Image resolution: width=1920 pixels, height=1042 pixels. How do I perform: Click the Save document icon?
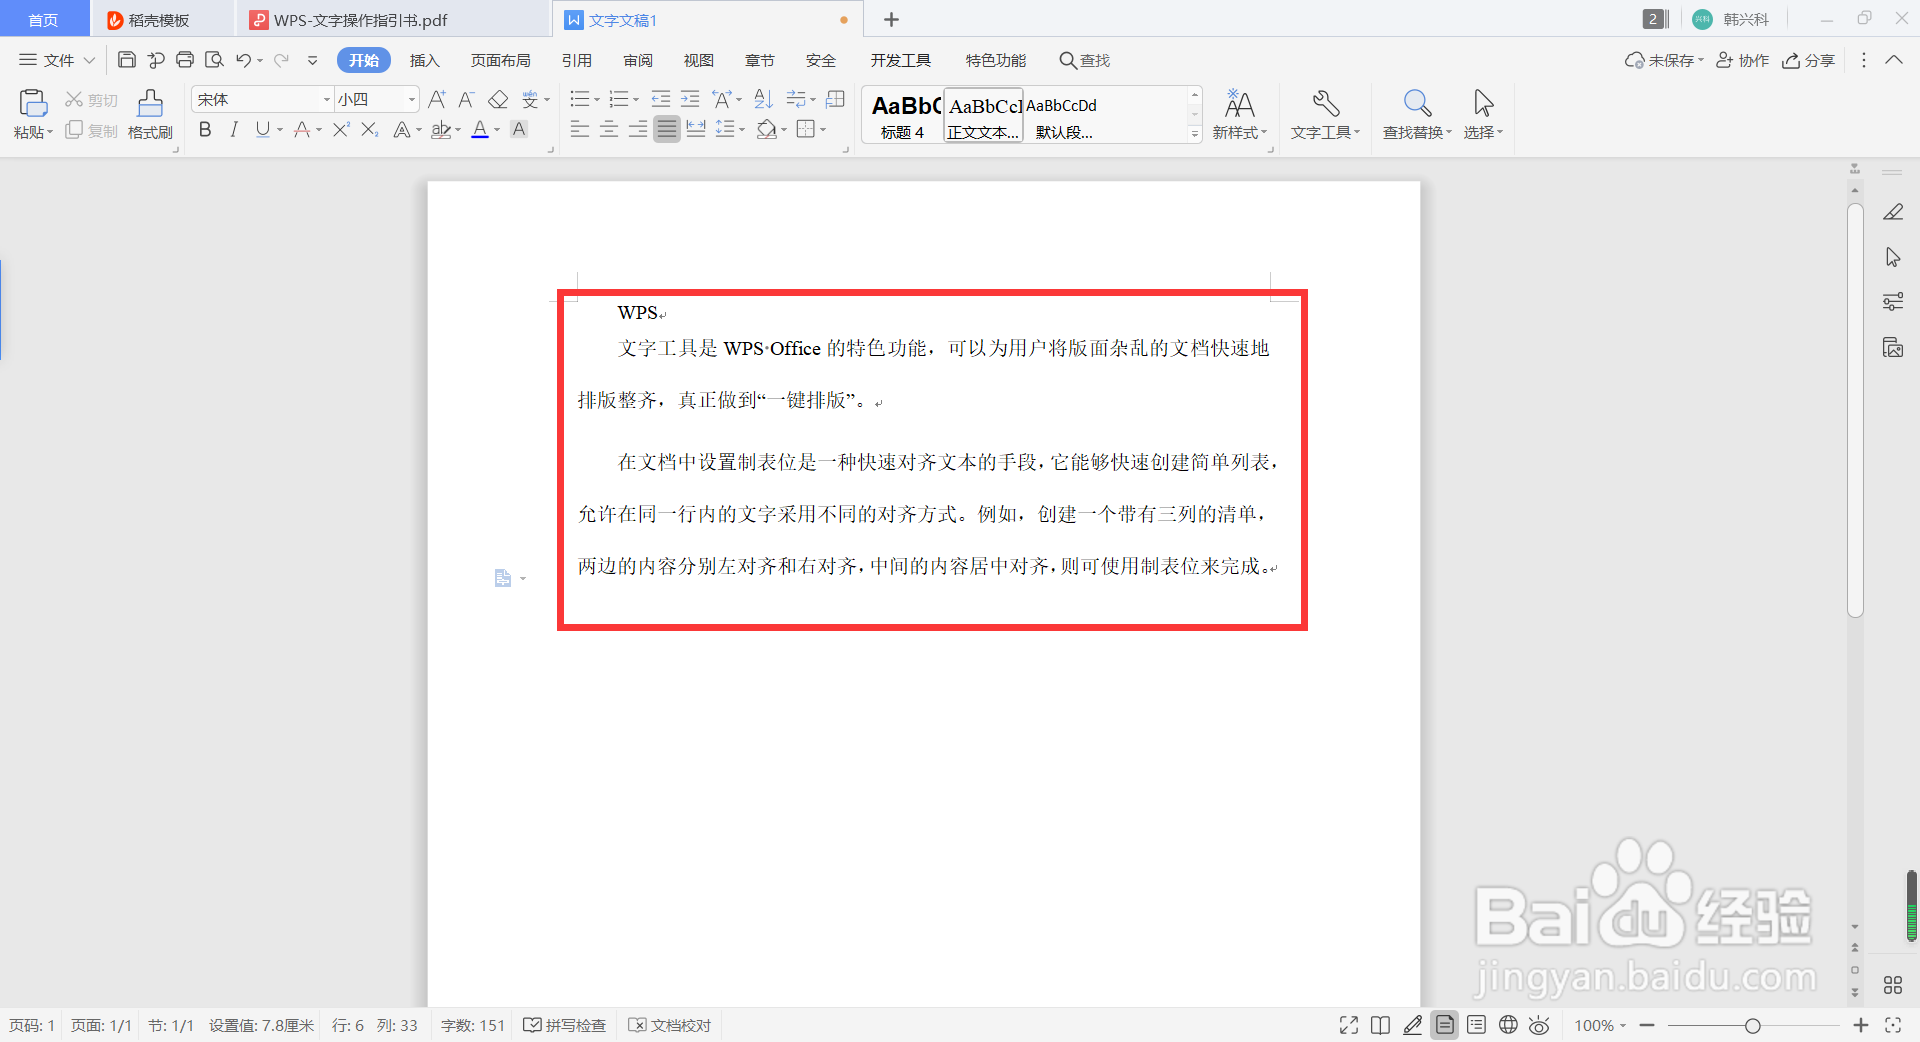(127, 60)
